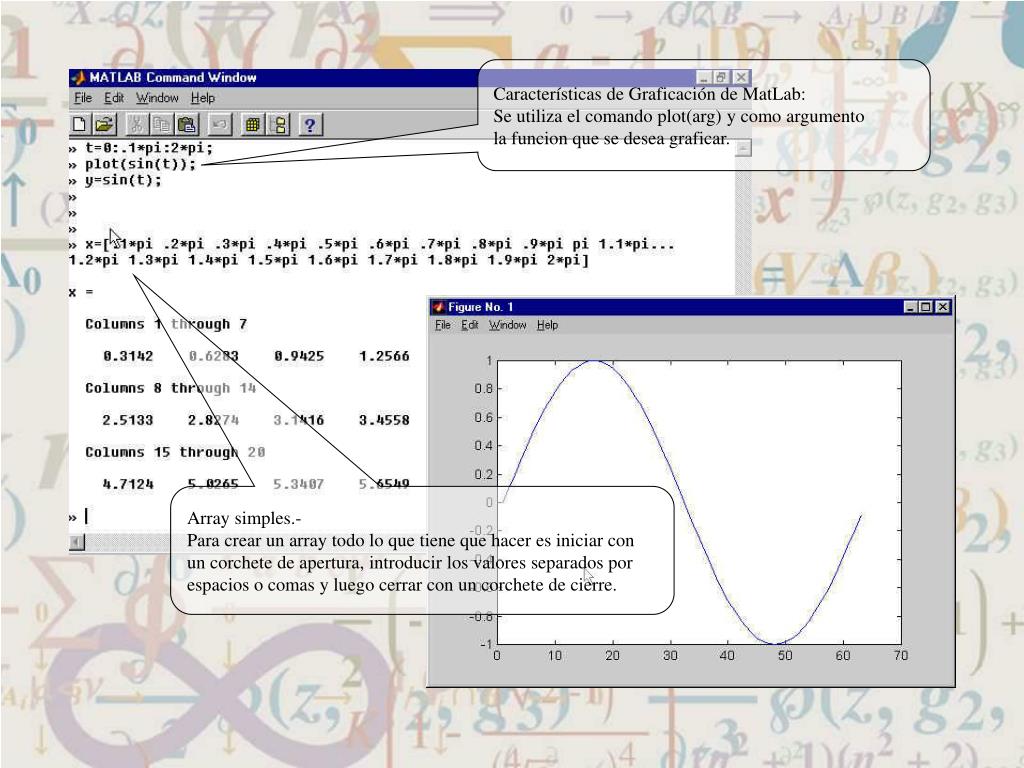Click the Undo arrow icon
The width and height of the screenshot is (1024, 768).
219,124
